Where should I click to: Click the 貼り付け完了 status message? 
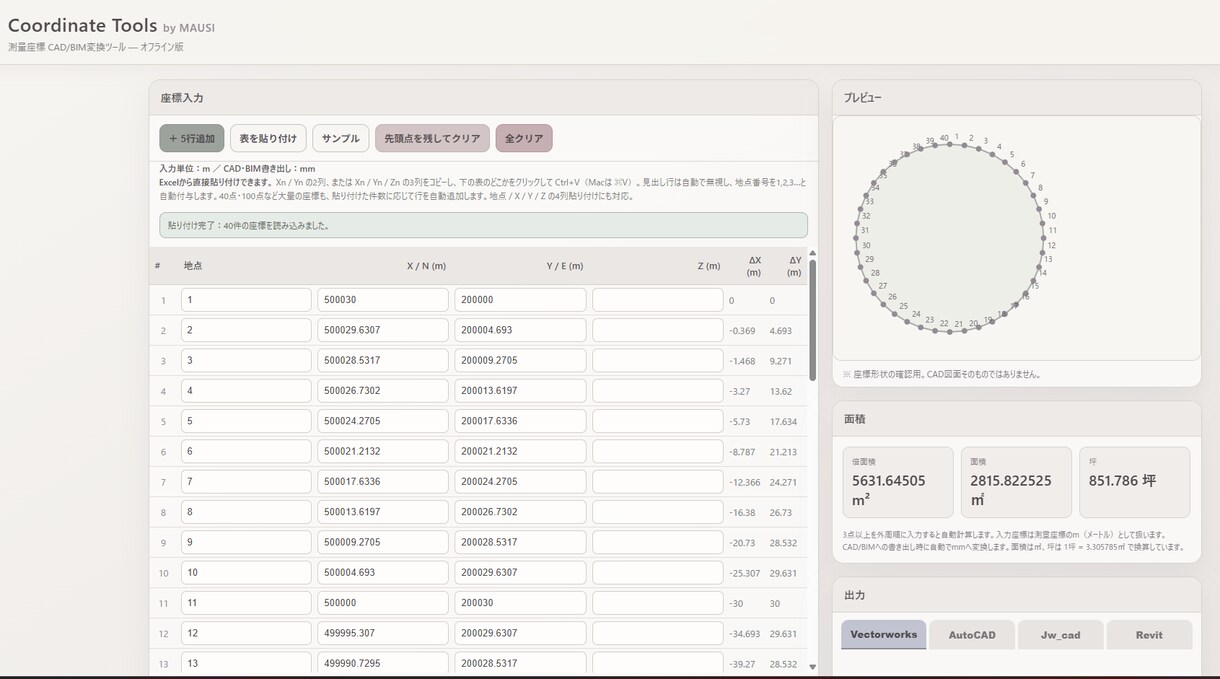click(x=483, y=225)
